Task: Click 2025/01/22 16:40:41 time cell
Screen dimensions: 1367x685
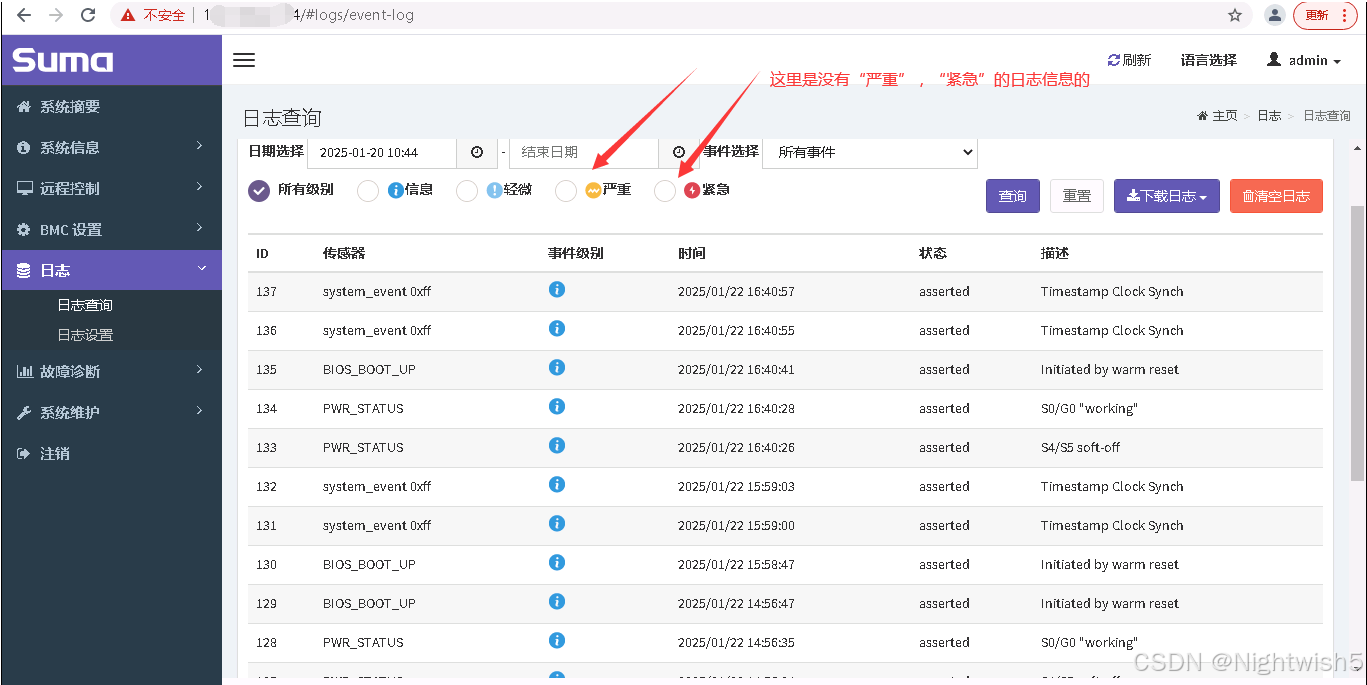Action: click(x=736, y=369)
